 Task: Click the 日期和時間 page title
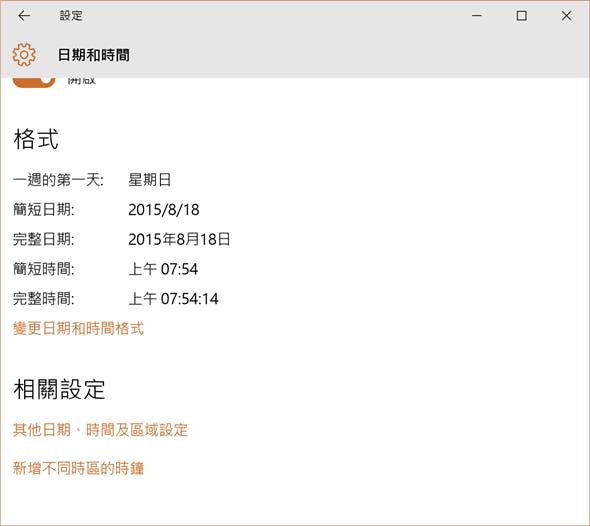93,55
